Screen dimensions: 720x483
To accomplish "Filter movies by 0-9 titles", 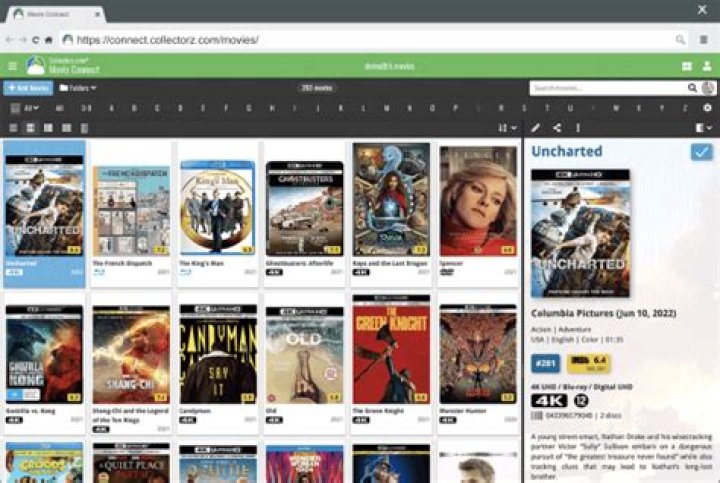I will click(86, 108).
